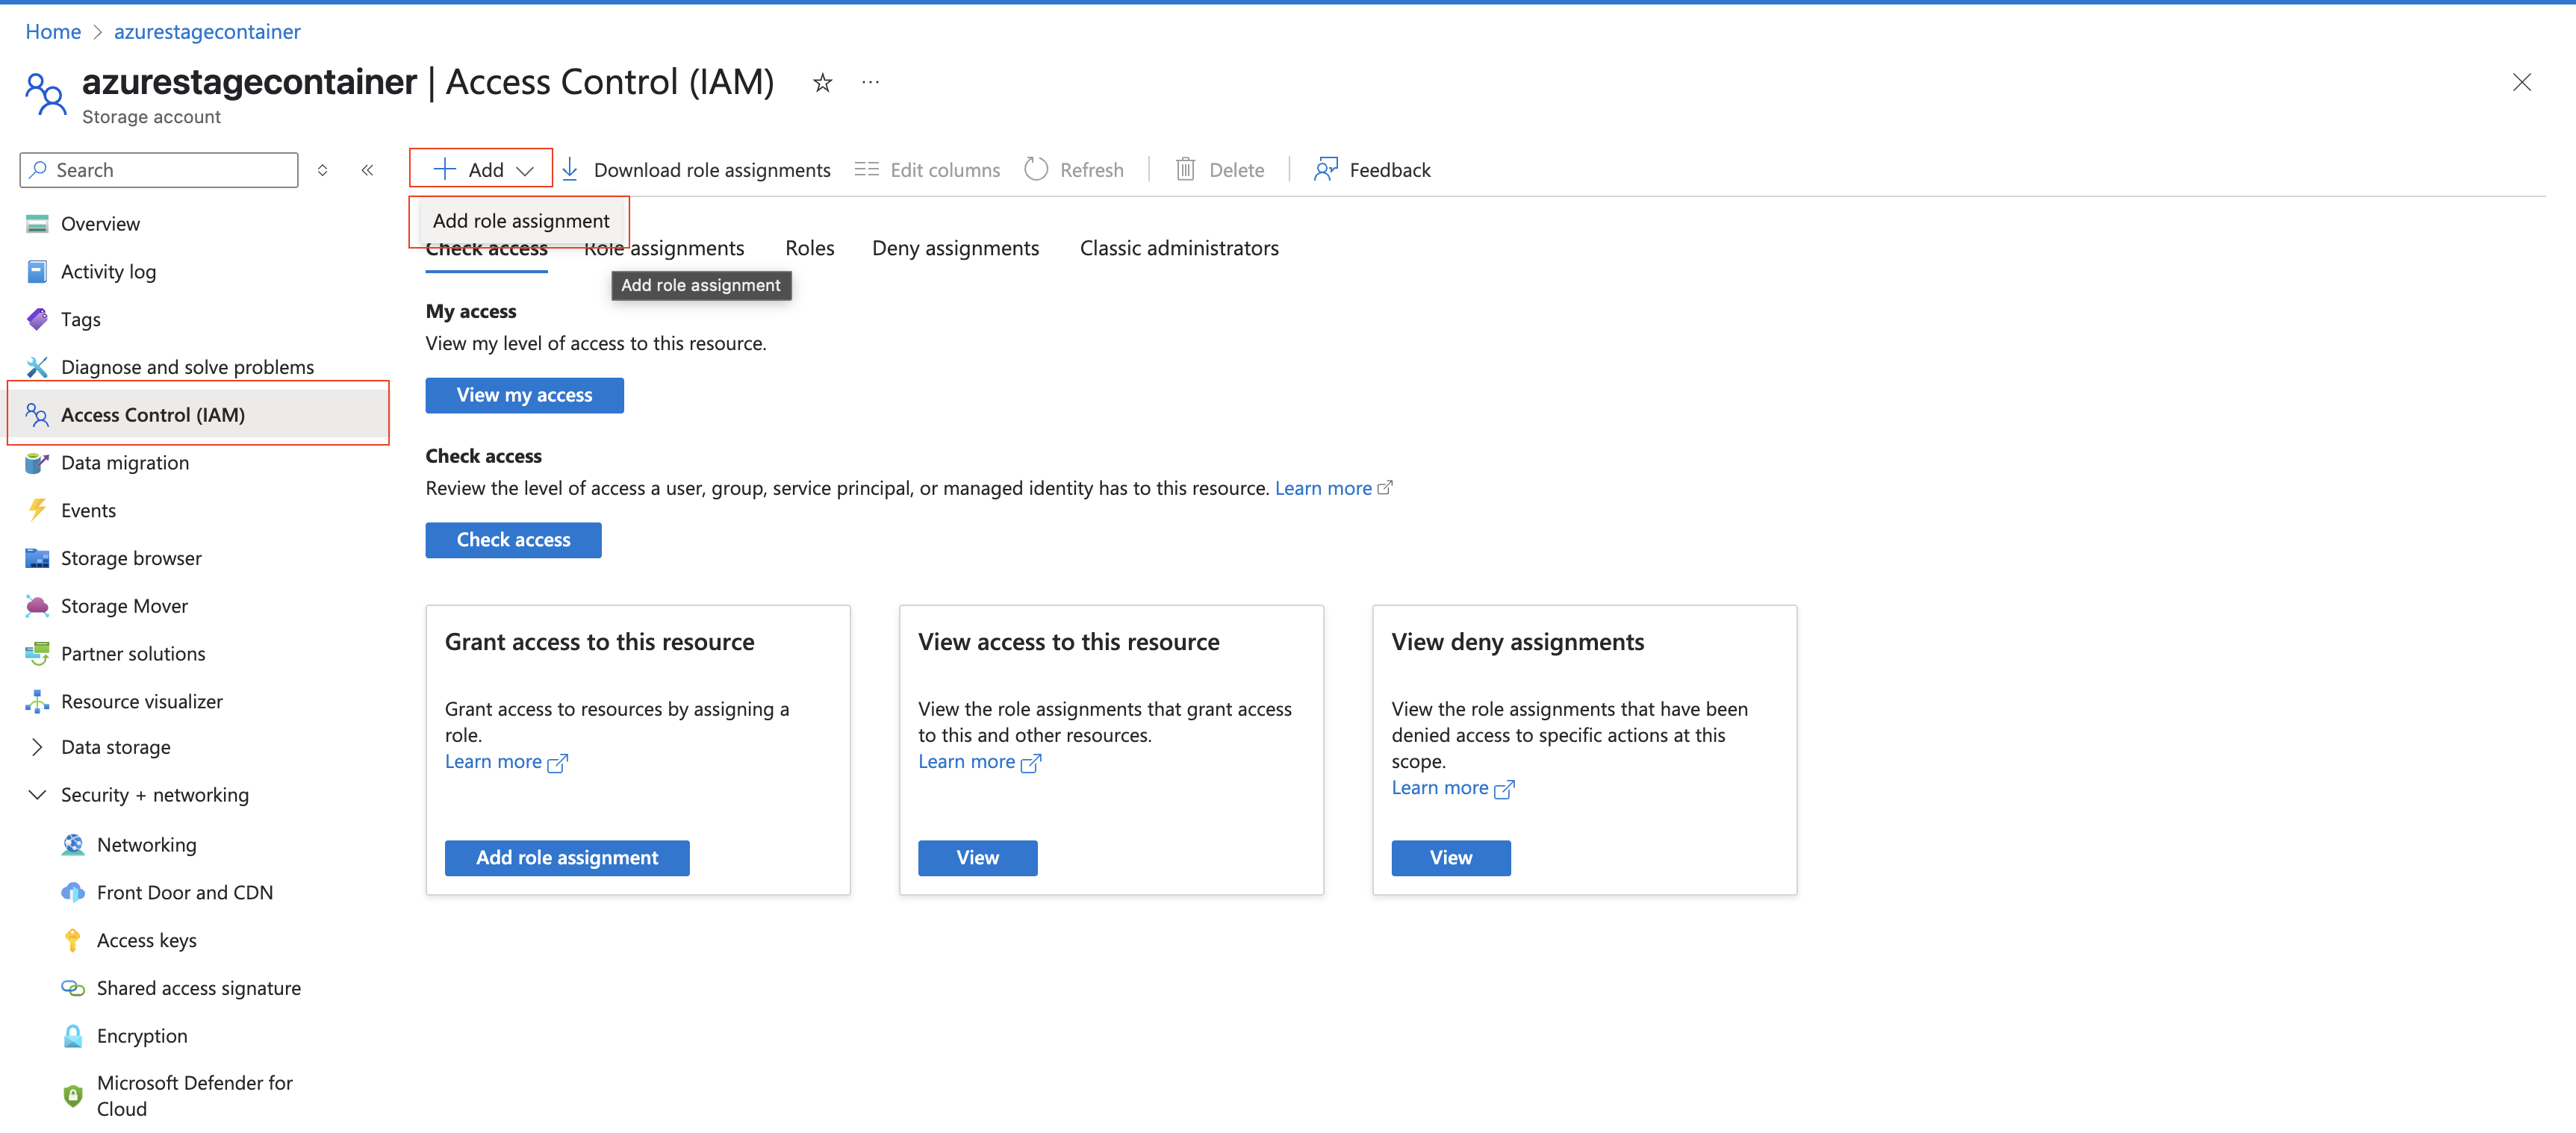Click Download role assignments label

[712, 170]
